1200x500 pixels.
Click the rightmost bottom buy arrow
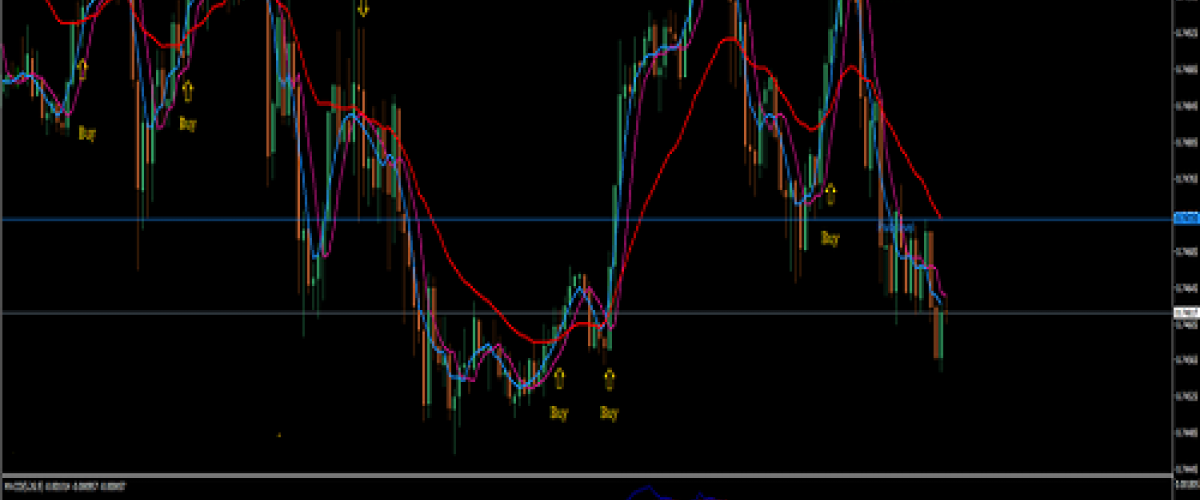coord(609,379)
